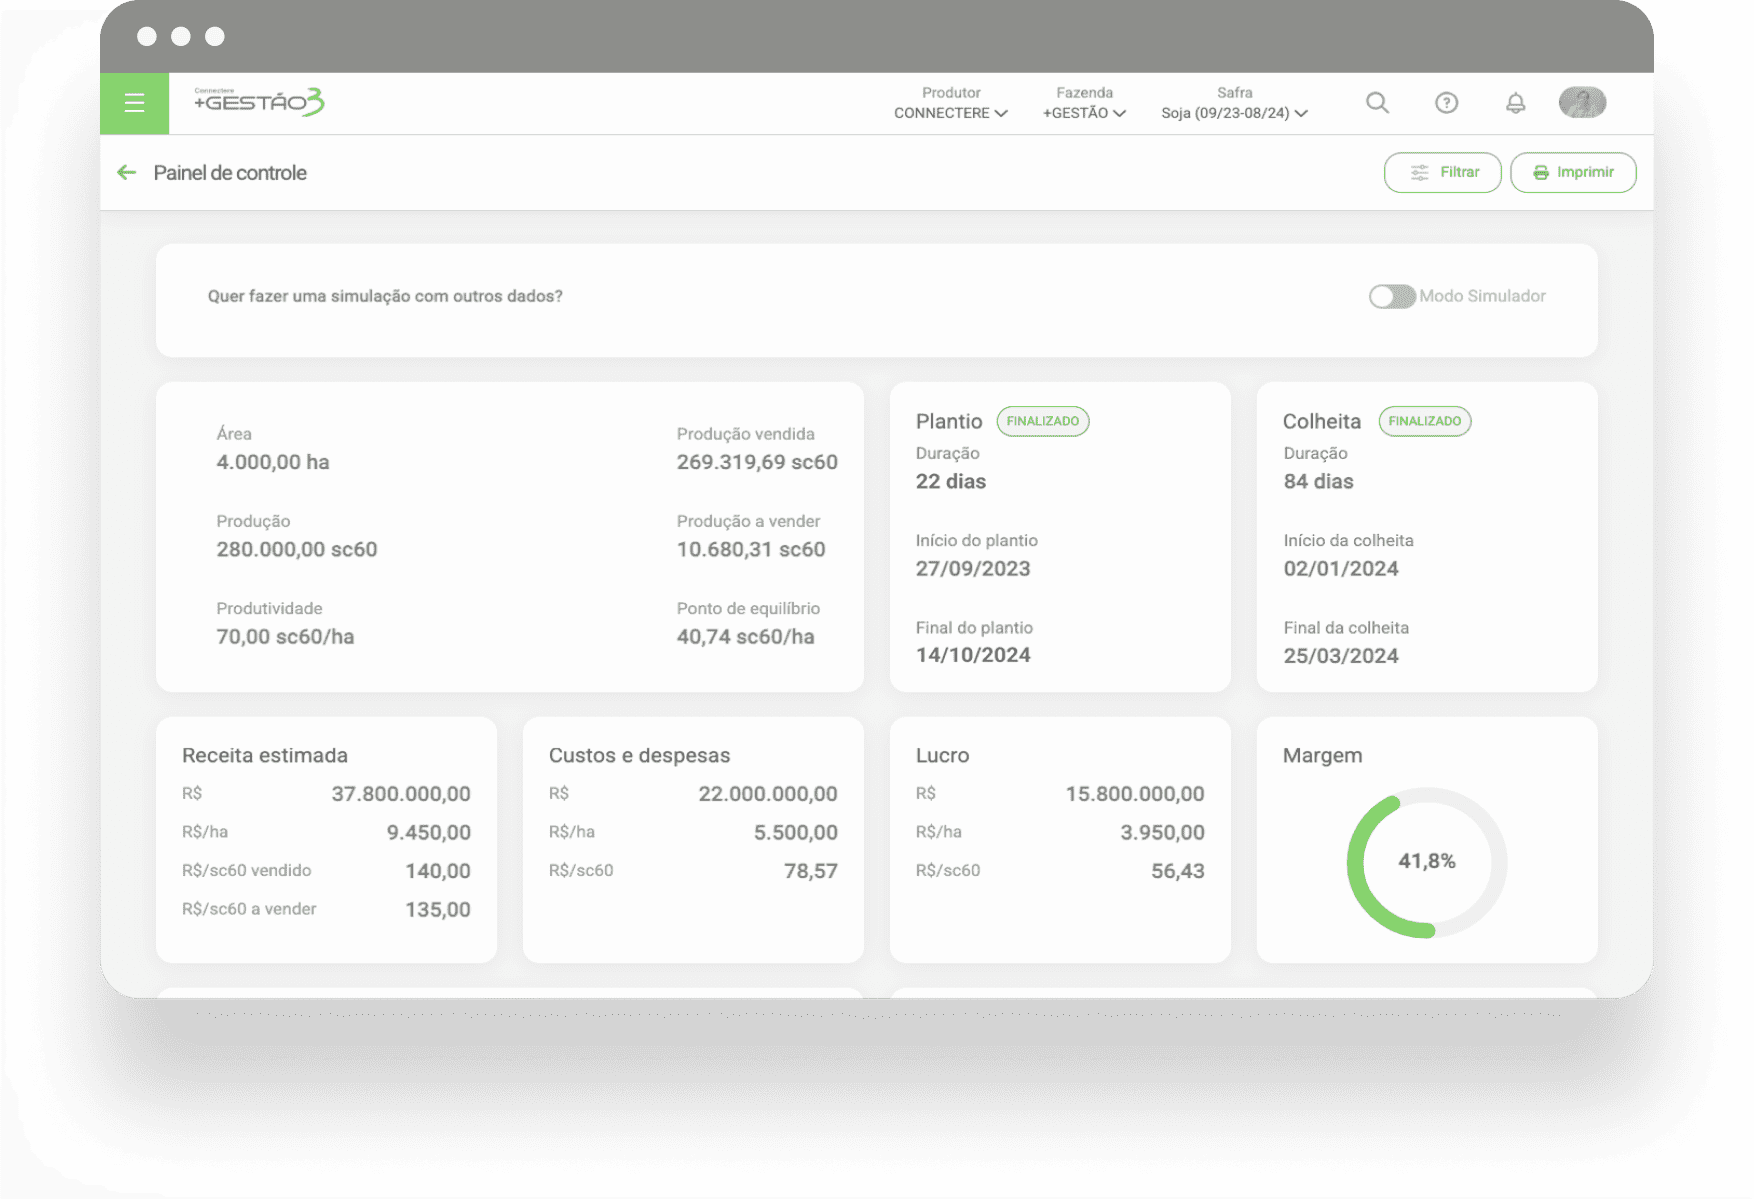Click the first window control dot
This screenshot has height=1199, width=1754.
click(x=147, y=37)
